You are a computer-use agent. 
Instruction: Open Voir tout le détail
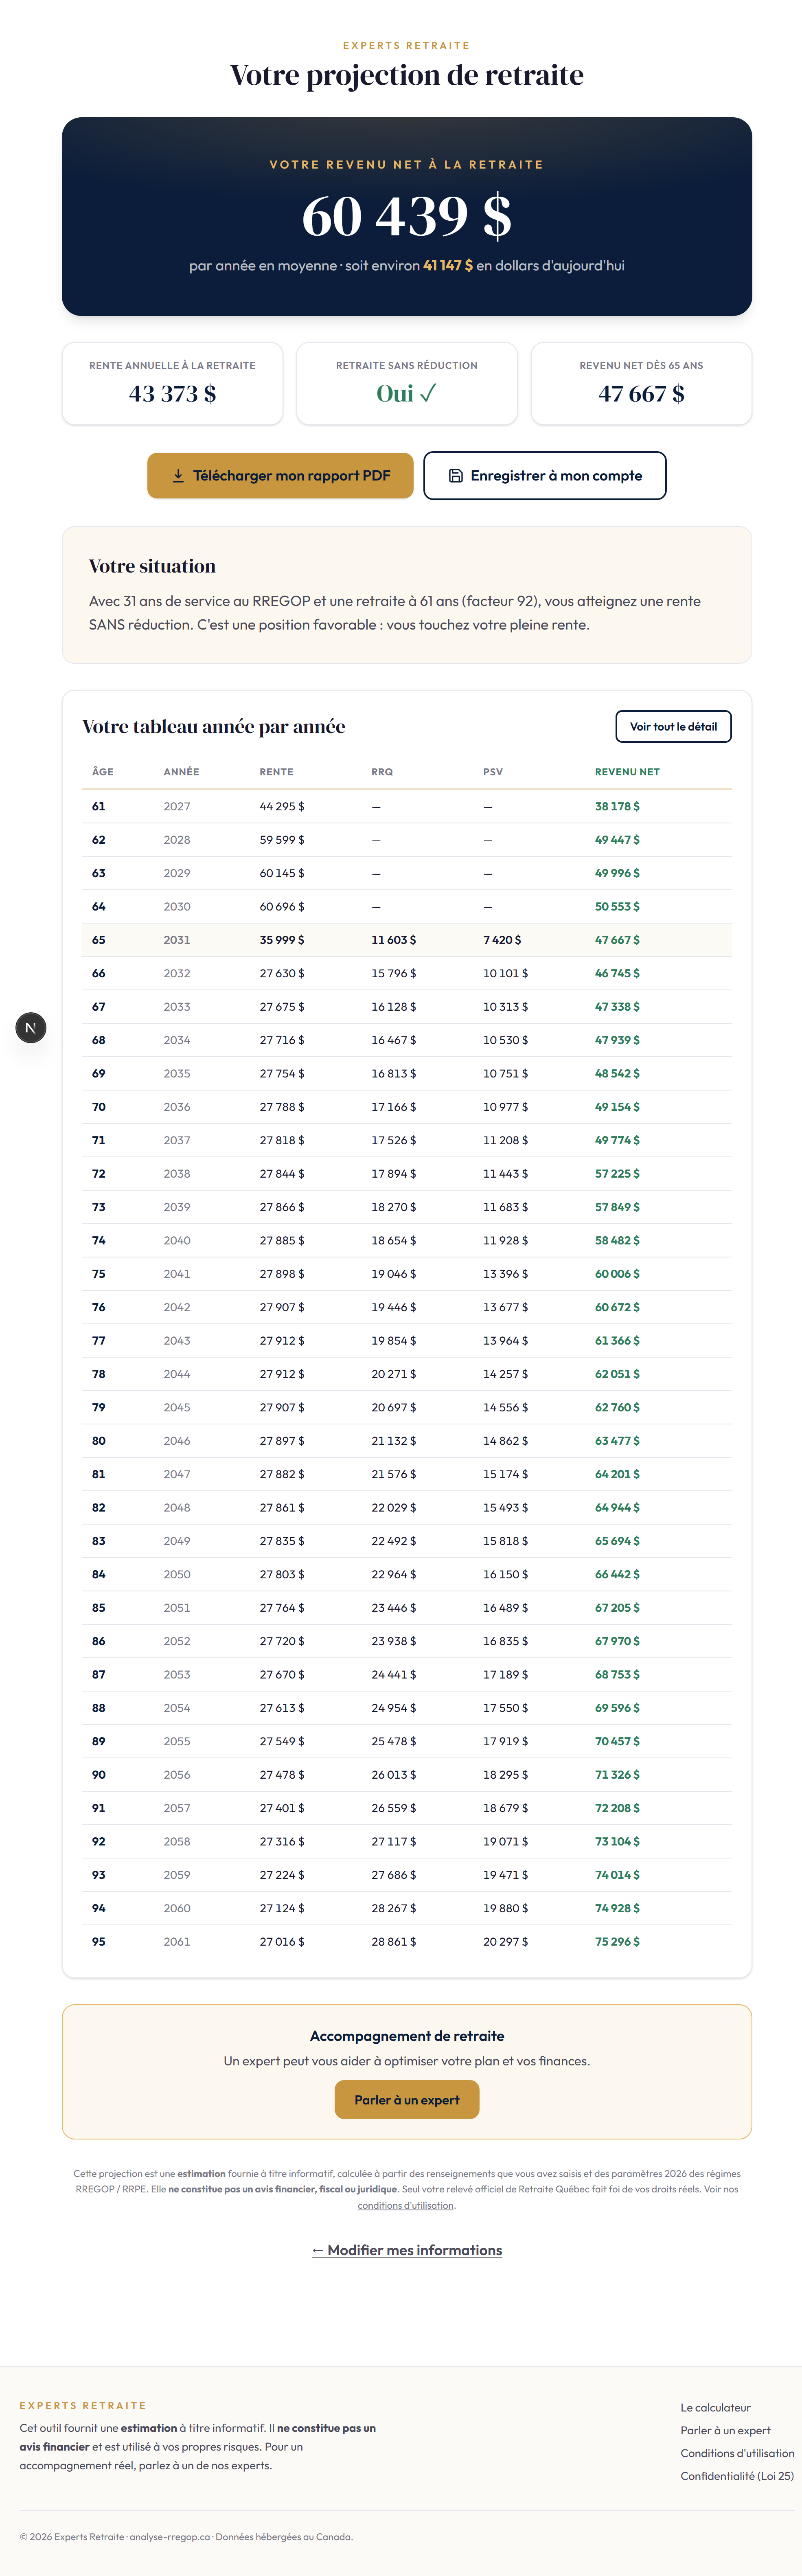tap(673, 727)
